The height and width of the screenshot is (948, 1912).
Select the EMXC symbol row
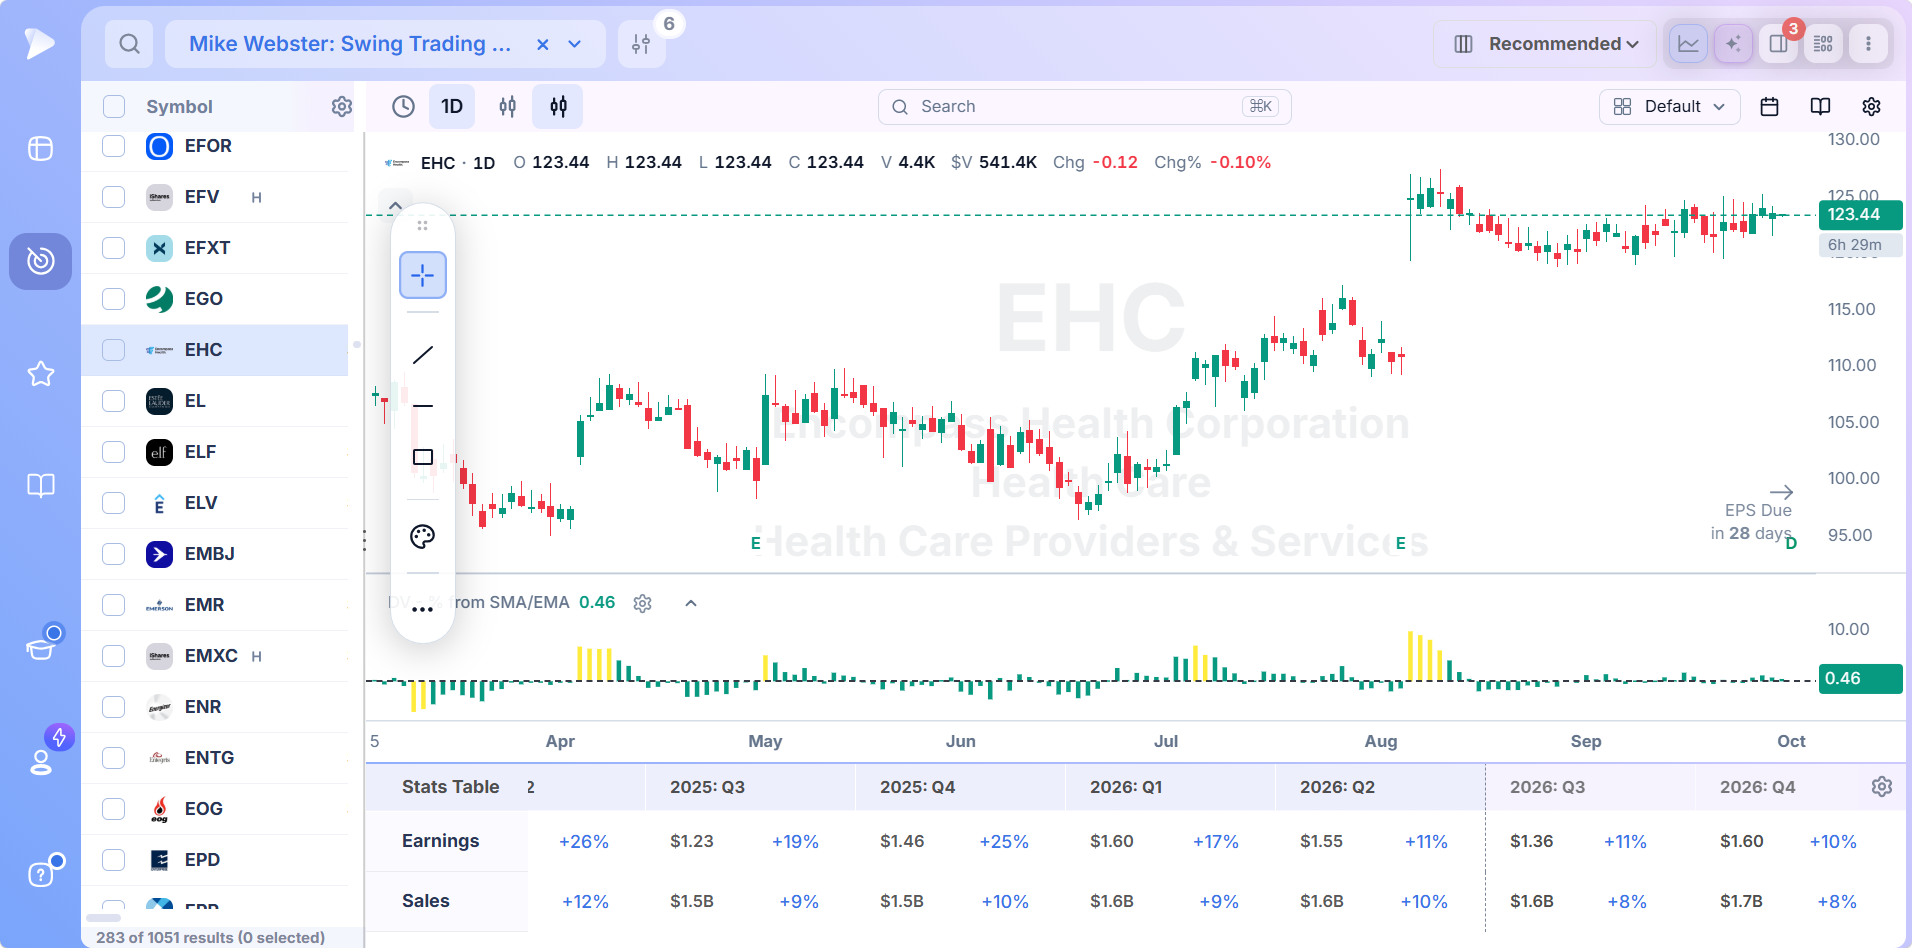click(215, 656)
